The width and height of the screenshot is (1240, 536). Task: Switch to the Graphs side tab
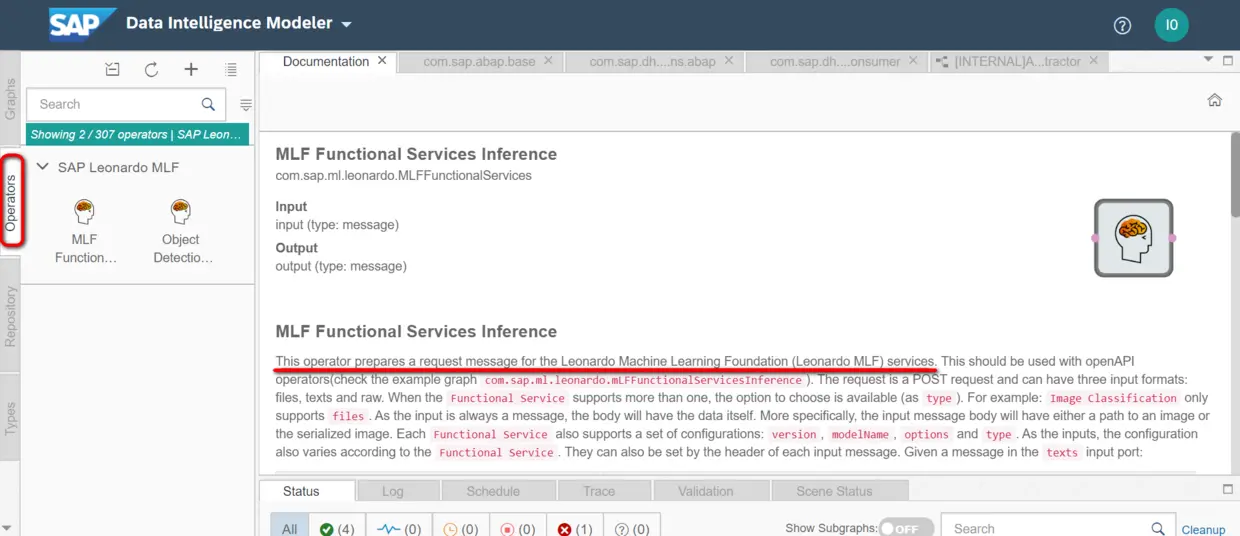(x=10, y=100)
